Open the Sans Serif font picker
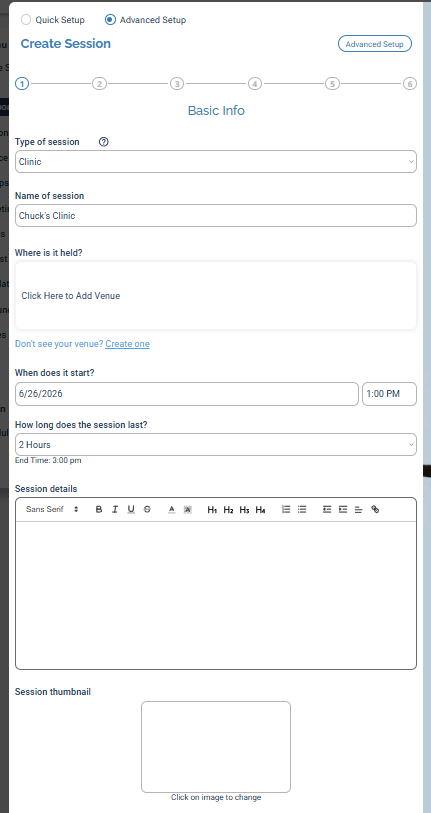431x813 pixels. click(x=52, y=510)
